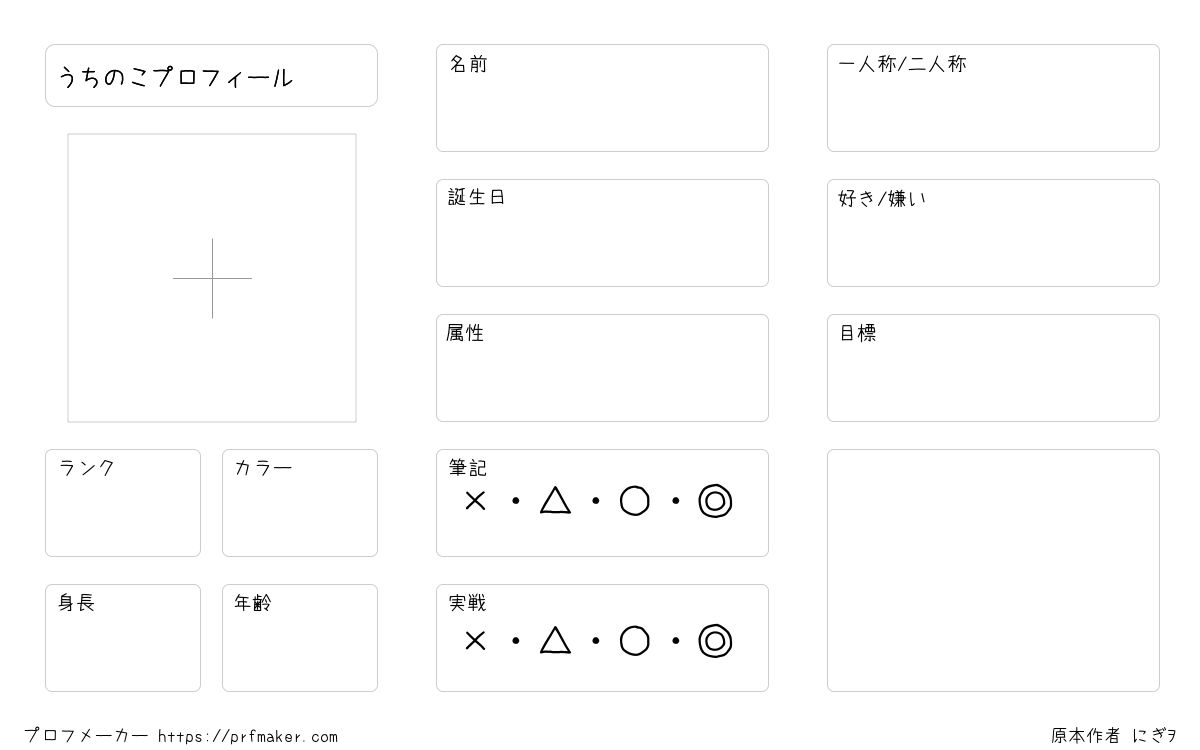Screen dimensions: 1200x750
Task: Select the triangle mark in 筆記 row
Action: (x=555, y=500)
